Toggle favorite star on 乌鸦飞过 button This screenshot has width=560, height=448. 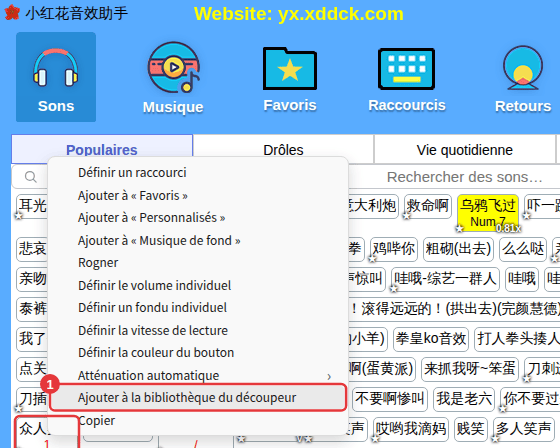[460, 228]
